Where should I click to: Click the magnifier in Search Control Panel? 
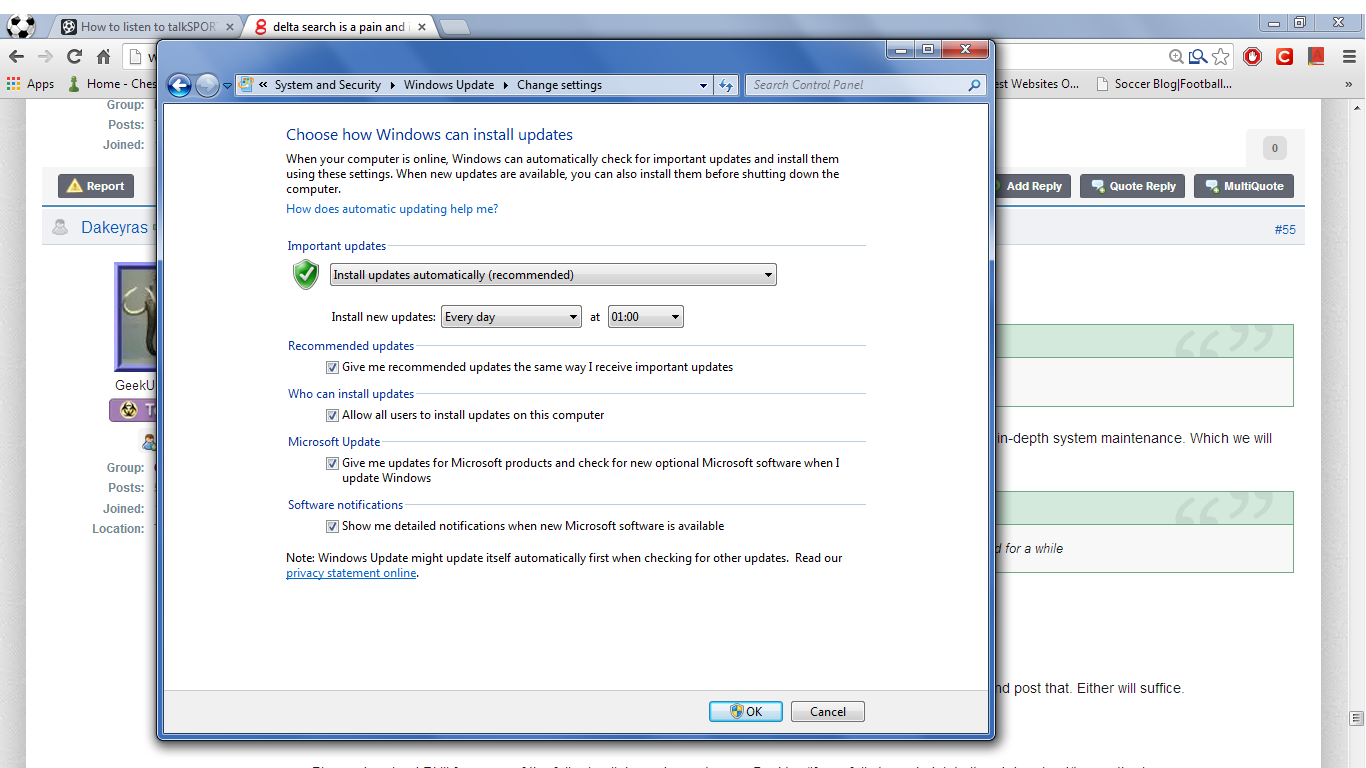coord(974,85)
